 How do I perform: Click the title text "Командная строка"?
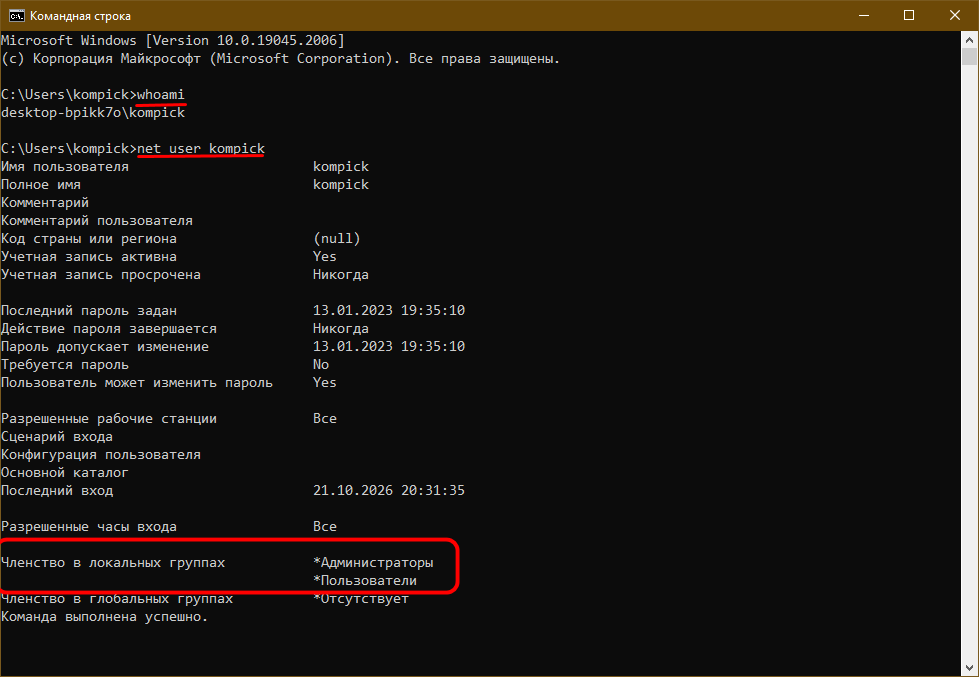coord(81,16)
